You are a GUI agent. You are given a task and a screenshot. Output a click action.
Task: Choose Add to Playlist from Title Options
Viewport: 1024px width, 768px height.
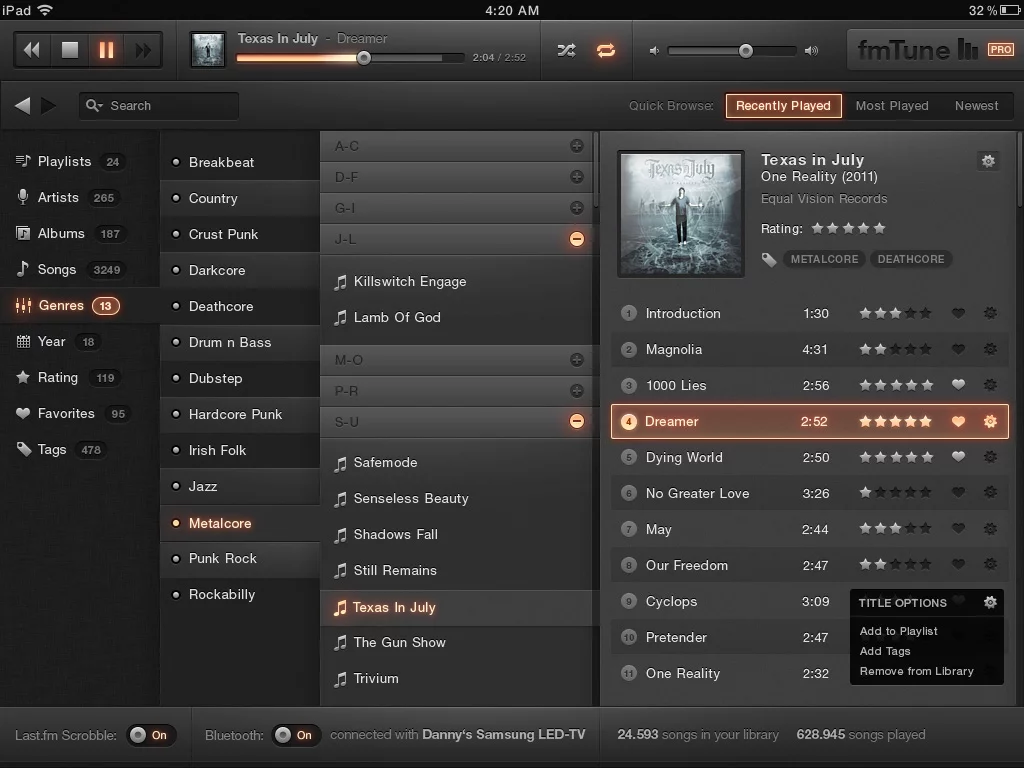click(x=898, y=631)
